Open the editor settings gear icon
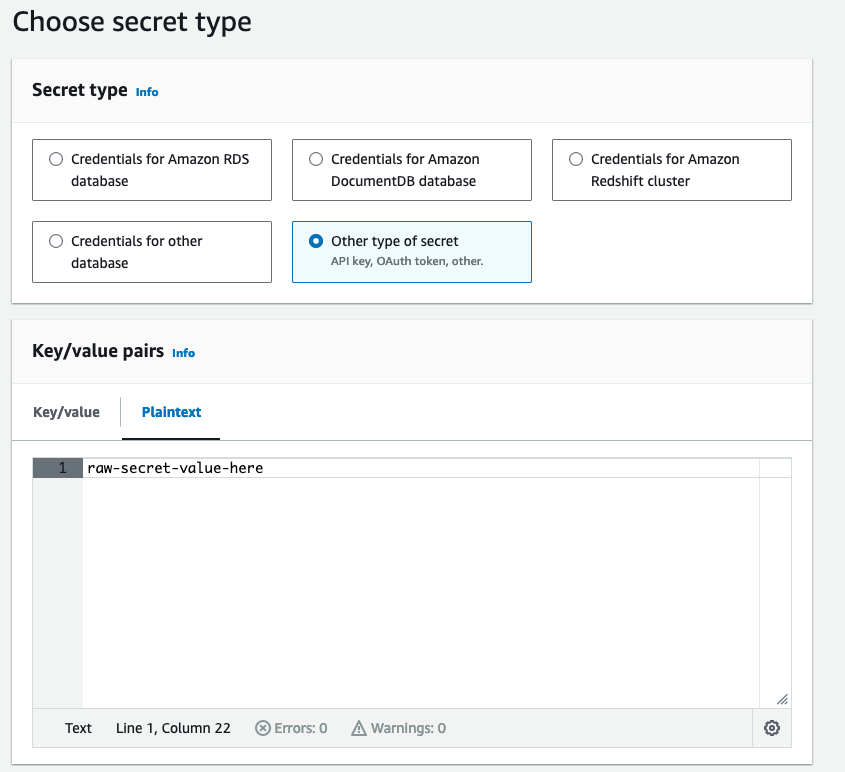845x772 pixels. point(771,728)
